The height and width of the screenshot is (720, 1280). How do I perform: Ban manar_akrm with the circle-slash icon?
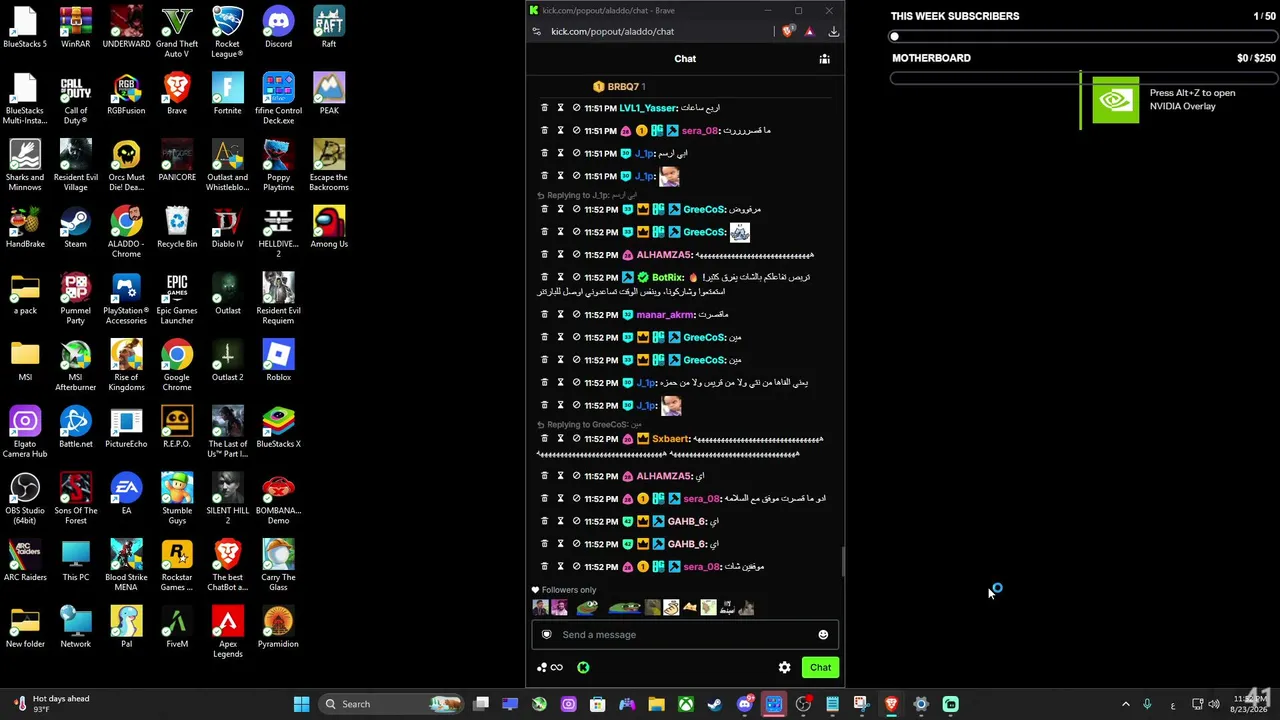click(x=576, y=315)
